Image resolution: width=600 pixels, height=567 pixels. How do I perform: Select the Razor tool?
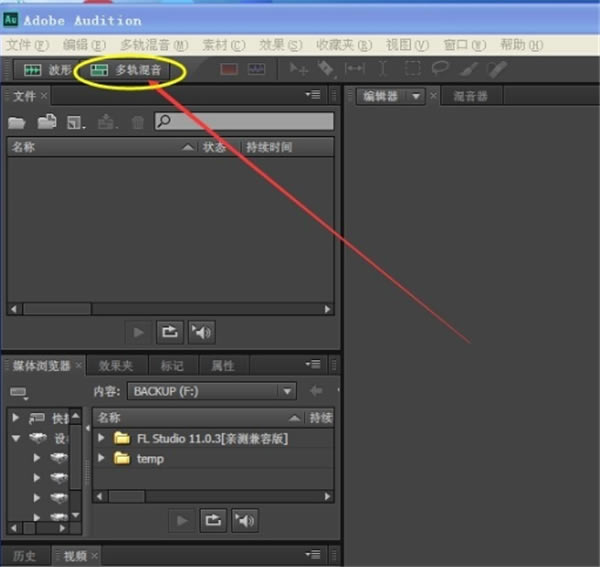[326, 69]
